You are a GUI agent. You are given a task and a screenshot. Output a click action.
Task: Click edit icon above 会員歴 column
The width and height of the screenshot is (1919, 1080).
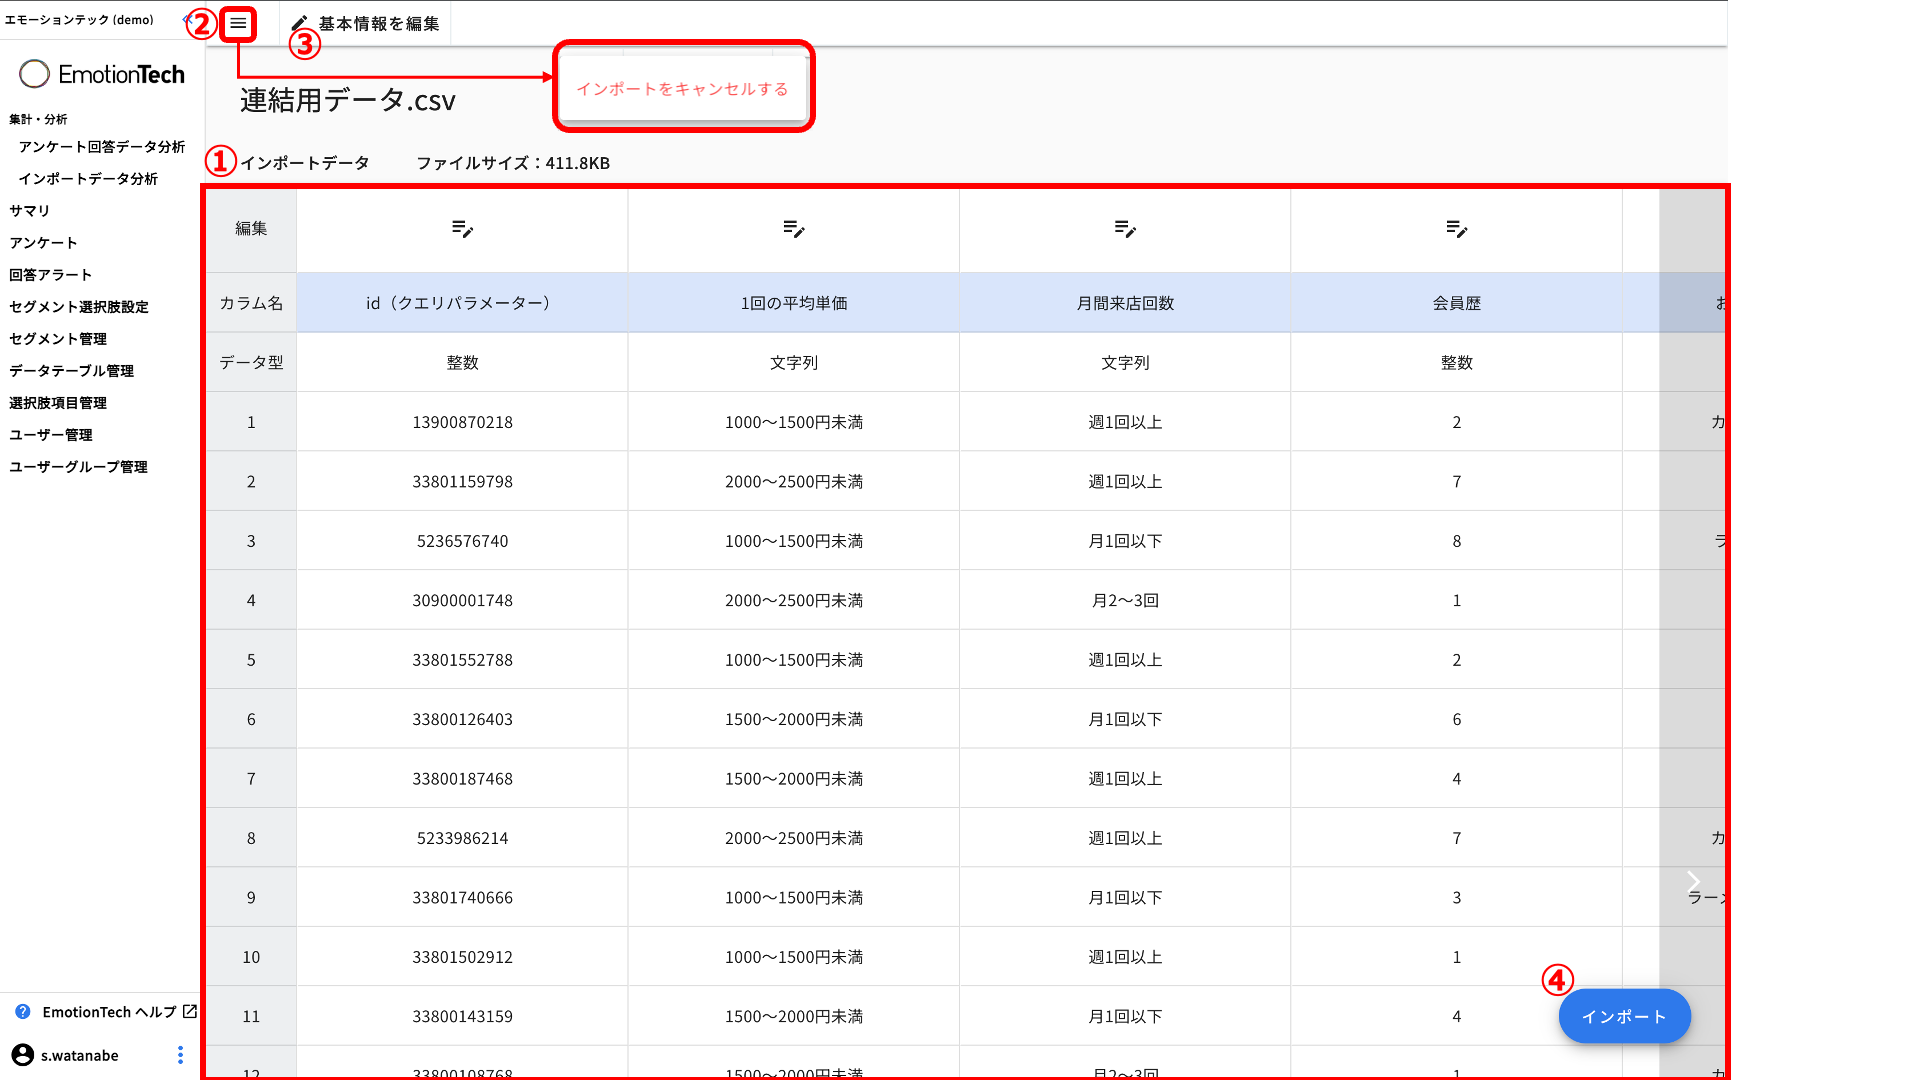(x=1456, y=229)
